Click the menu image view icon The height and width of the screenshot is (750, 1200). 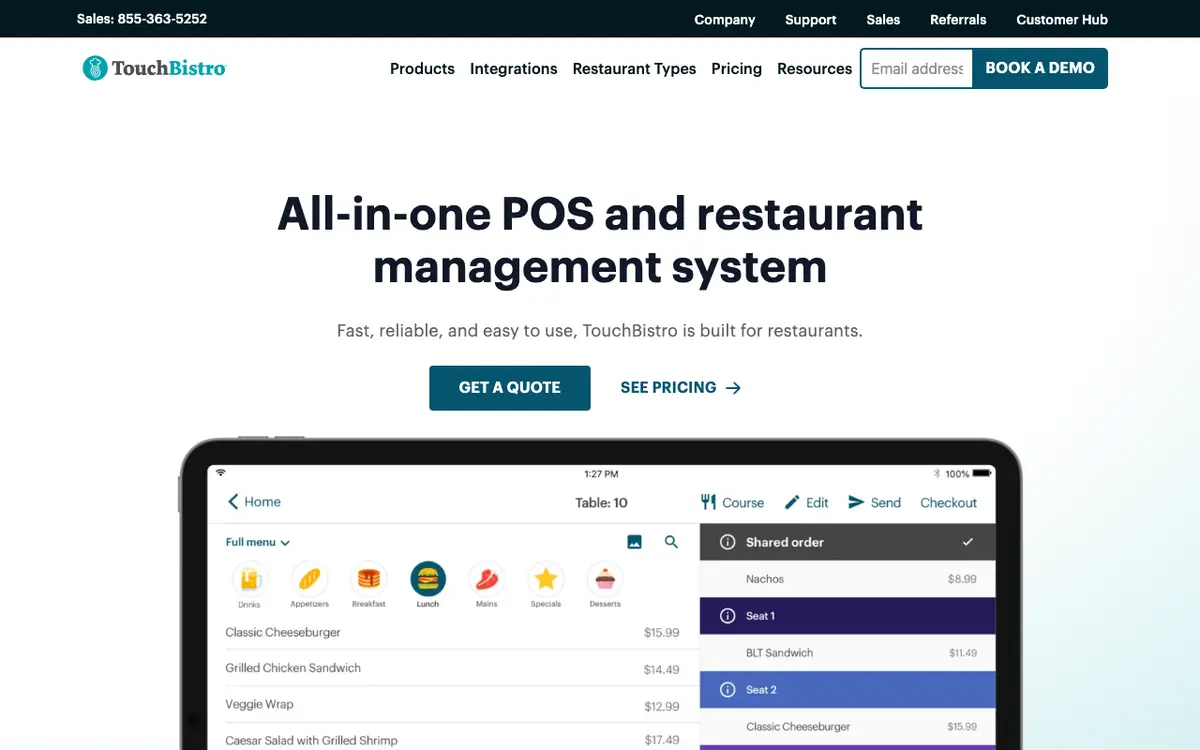click(634, 542)
